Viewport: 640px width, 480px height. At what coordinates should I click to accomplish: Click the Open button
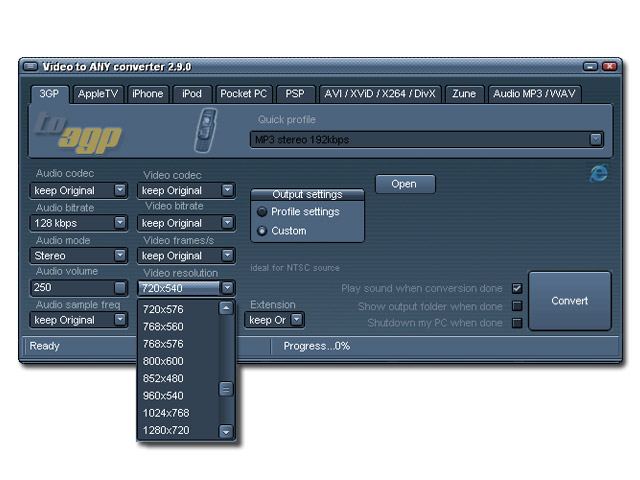[404, 184]
